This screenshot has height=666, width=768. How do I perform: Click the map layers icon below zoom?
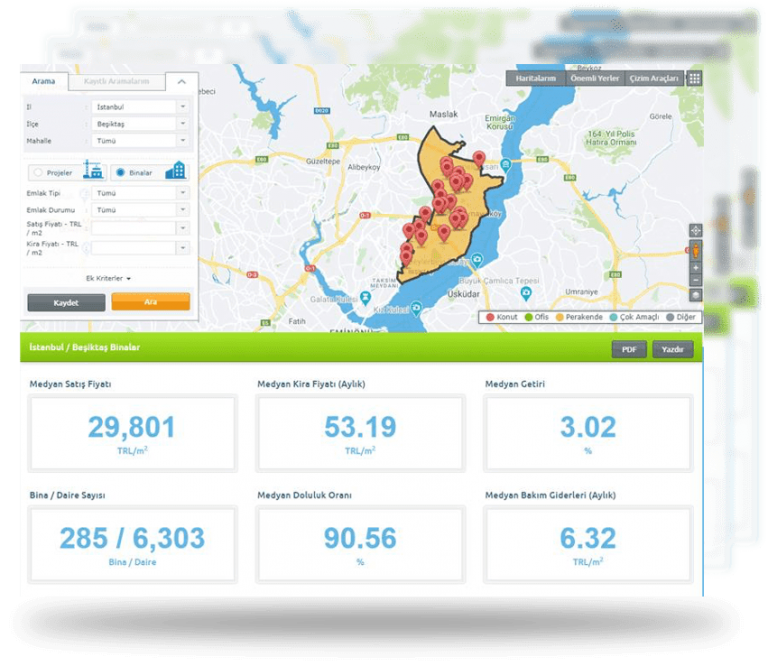[x=696, y=295]
